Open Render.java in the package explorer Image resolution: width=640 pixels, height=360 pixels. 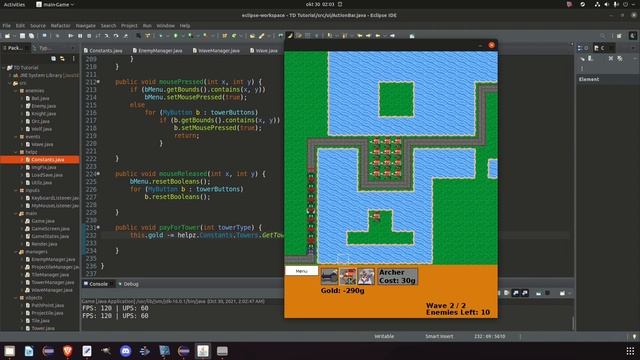[41, 244]
